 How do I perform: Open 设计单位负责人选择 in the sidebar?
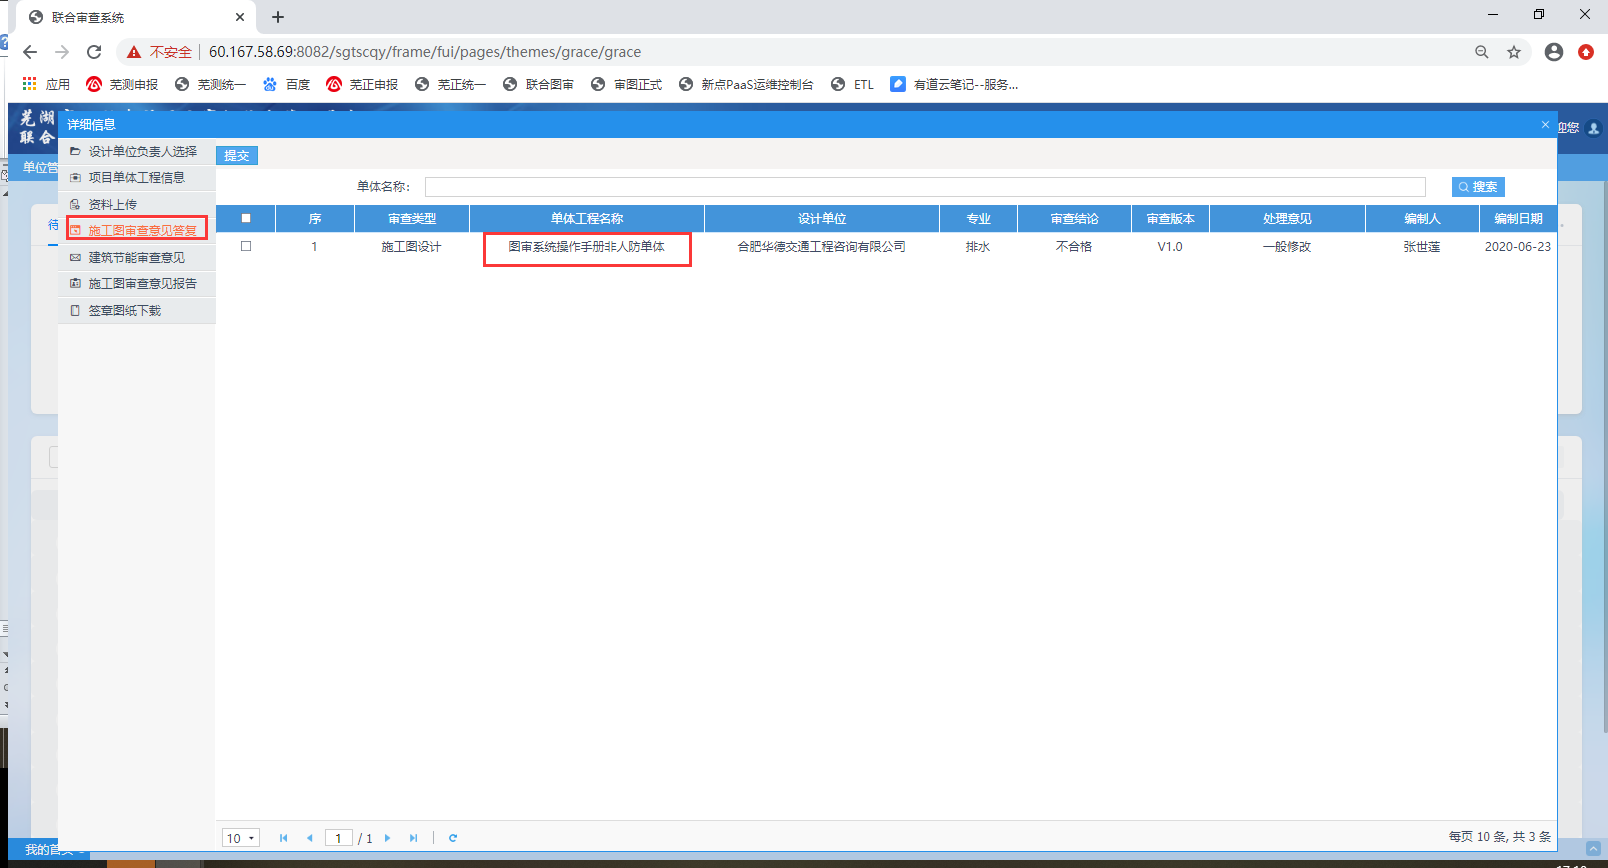142,152
